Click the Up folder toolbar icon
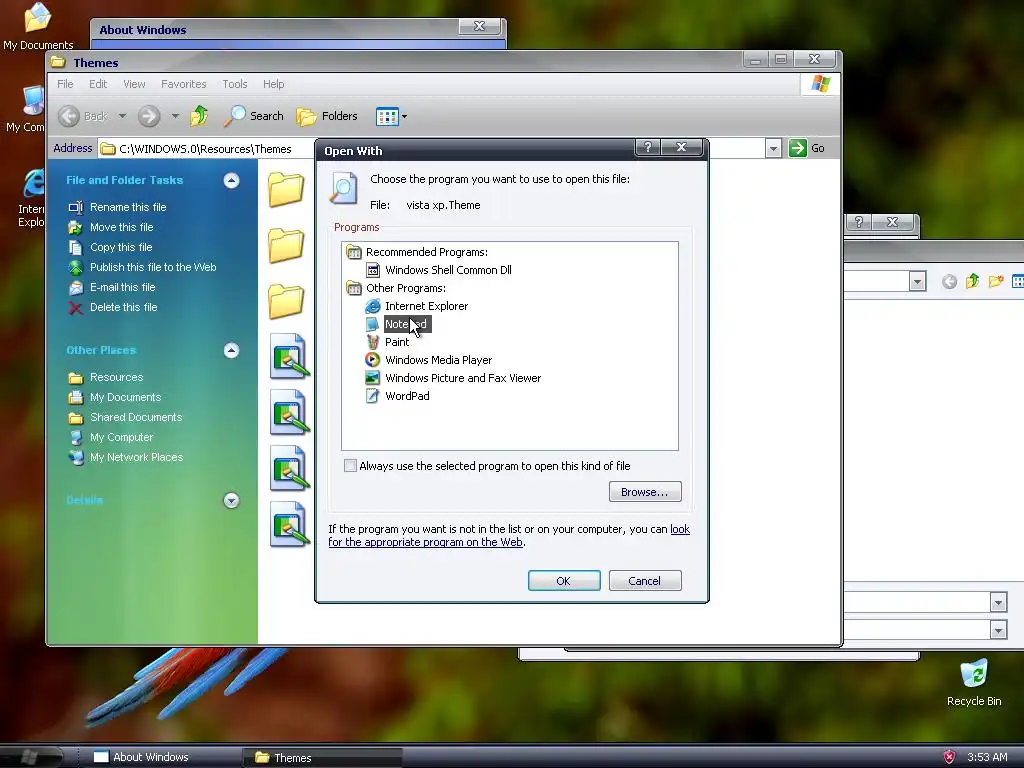 (x=199, y=116)
